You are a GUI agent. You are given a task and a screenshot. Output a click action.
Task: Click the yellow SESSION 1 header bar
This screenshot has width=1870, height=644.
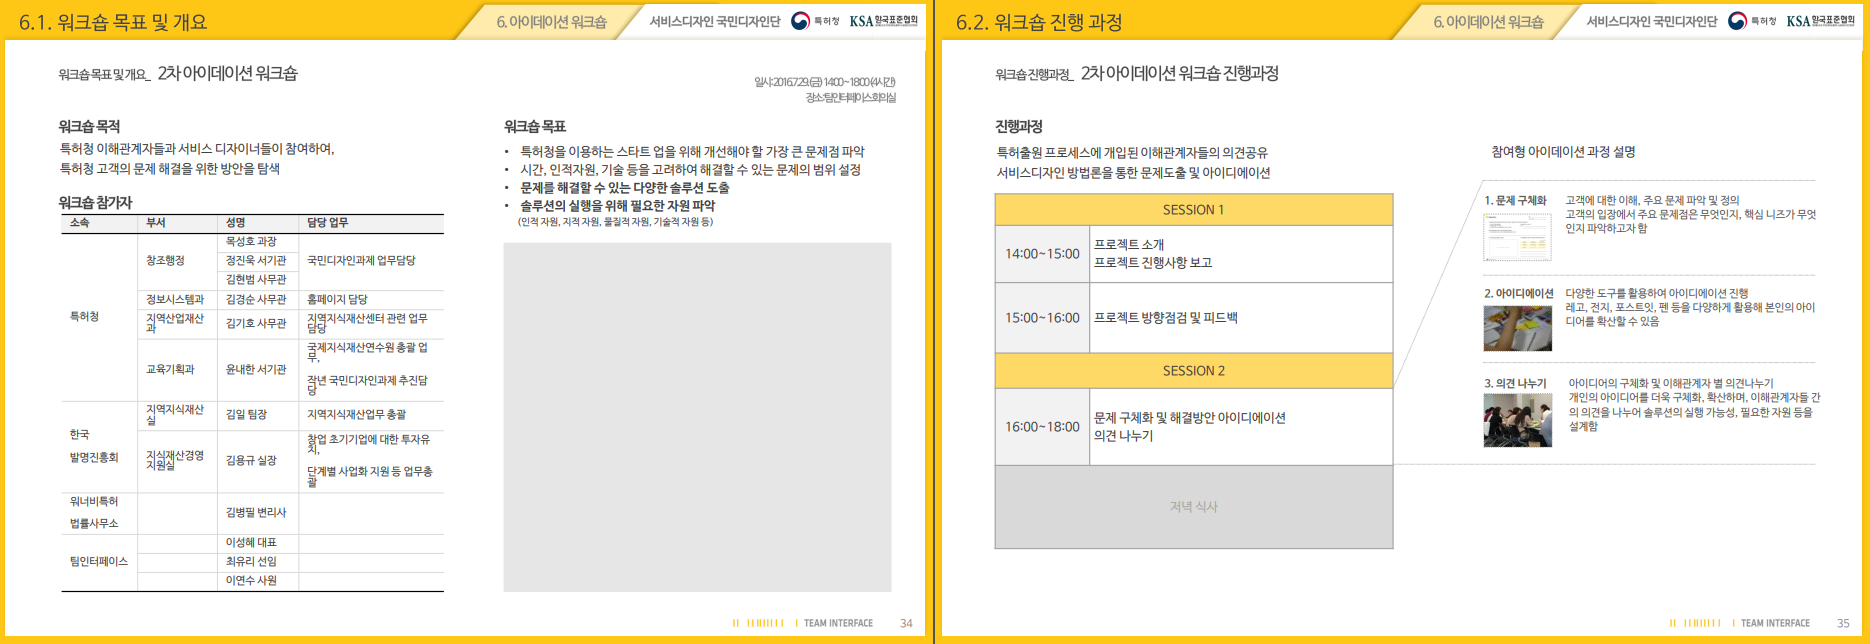pos(1193,210)
